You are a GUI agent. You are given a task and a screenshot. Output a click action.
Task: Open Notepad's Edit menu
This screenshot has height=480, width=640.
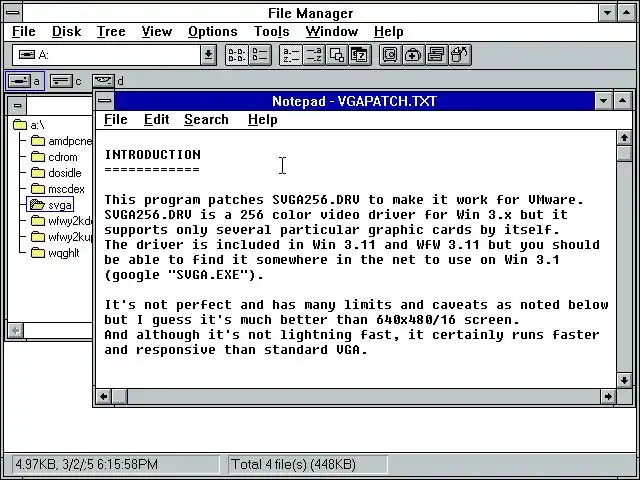157,120
